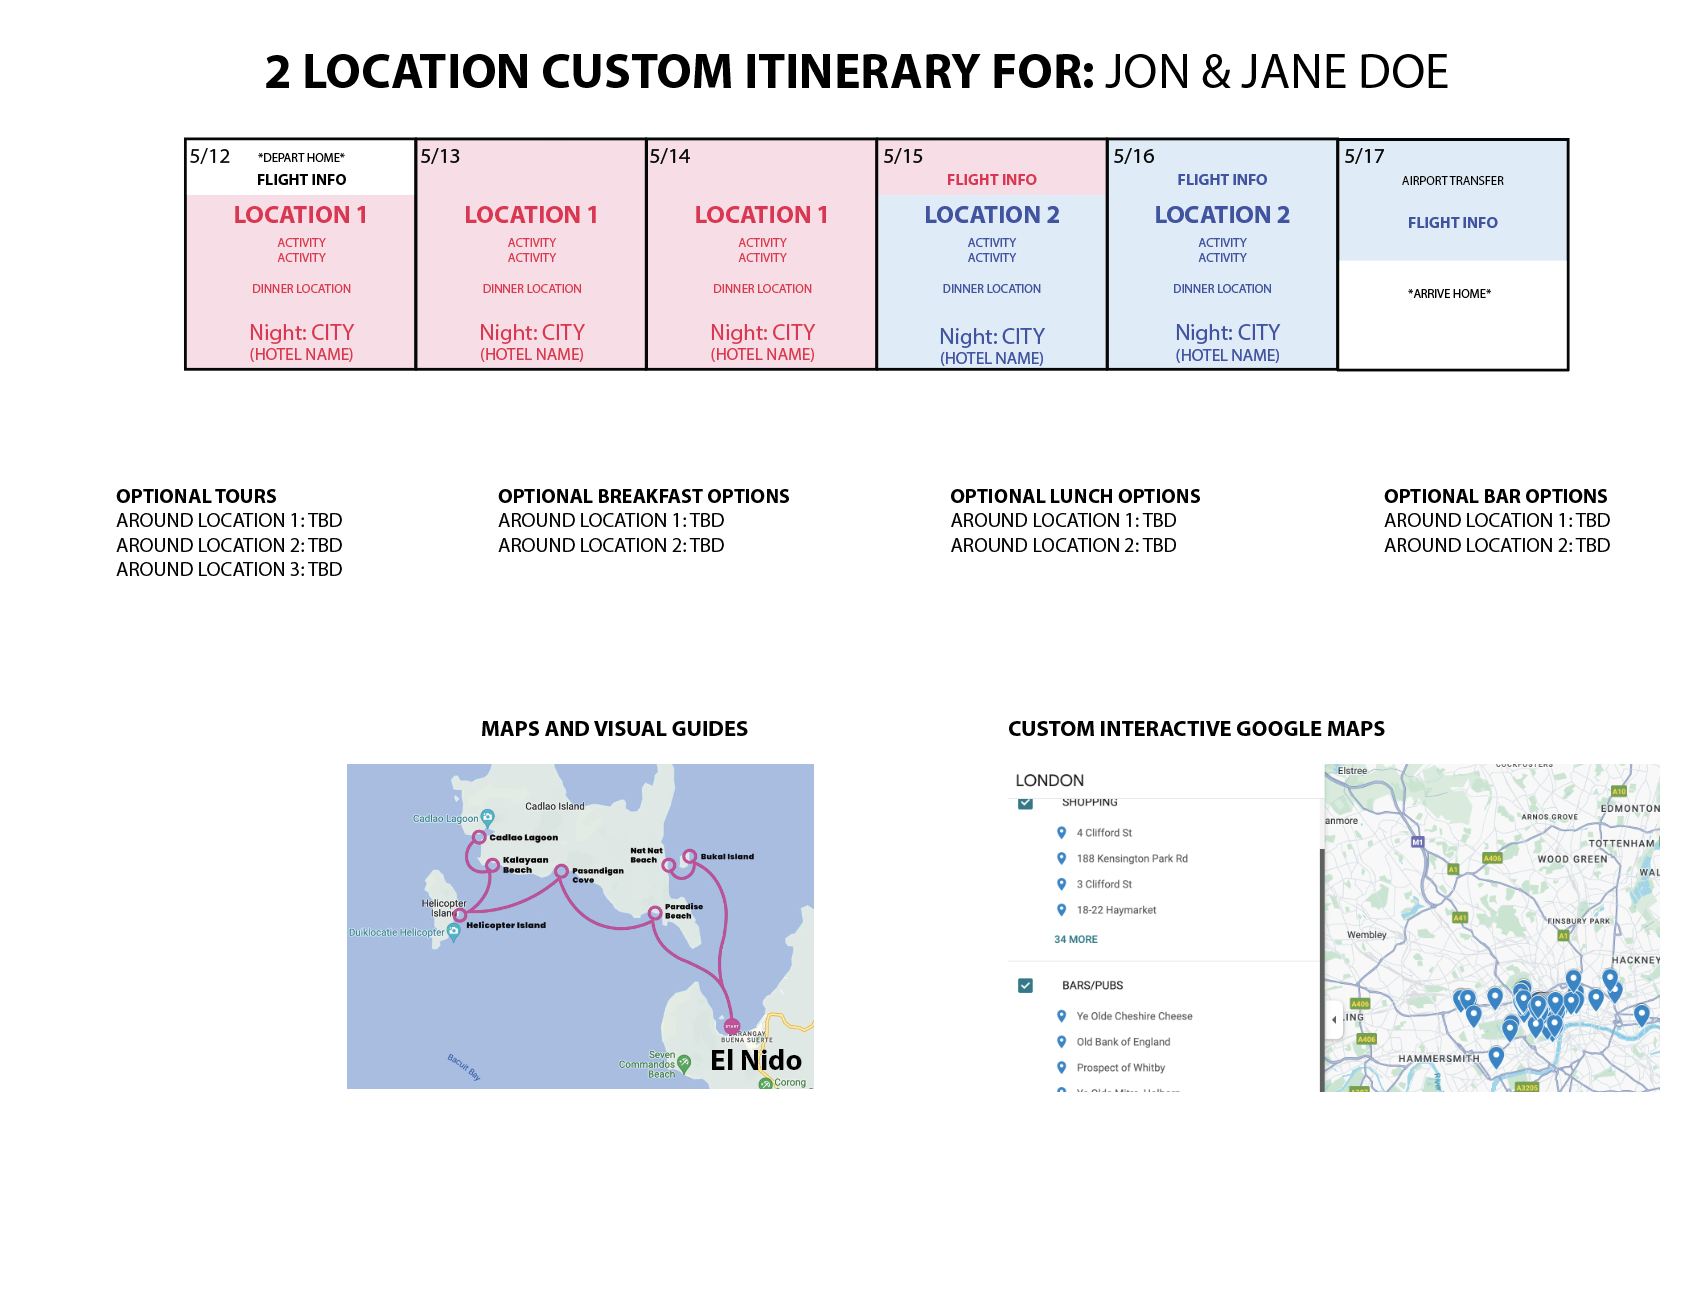Click the Seven Commandos Beach green pin
The width and height of the screenshot is (1704, 1304).
click(684, 1064)
